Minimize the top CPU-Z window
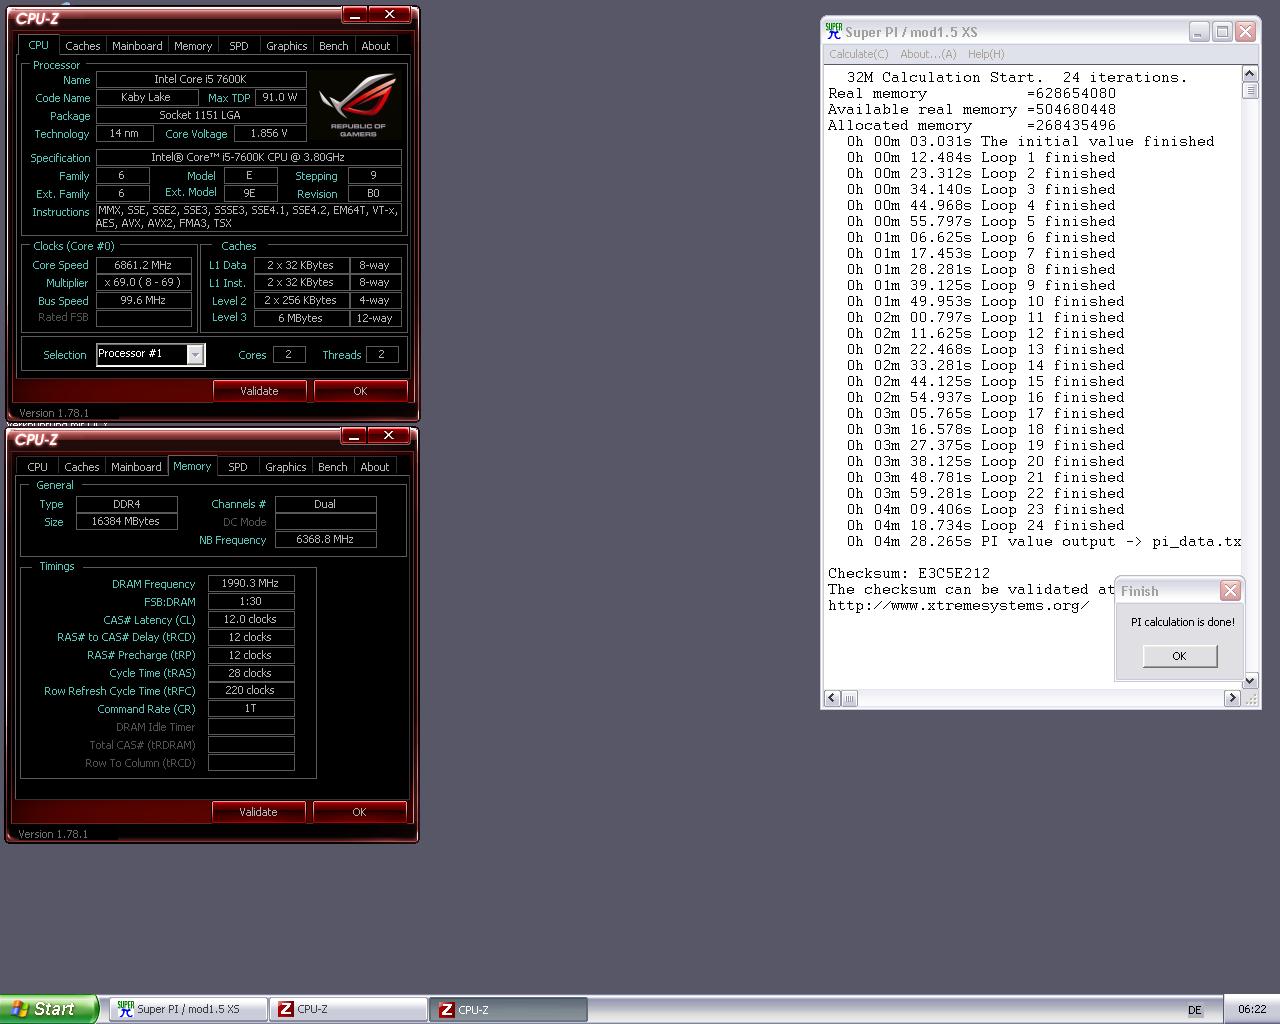Screen dimensions: 1280x1024 [355, 15]
